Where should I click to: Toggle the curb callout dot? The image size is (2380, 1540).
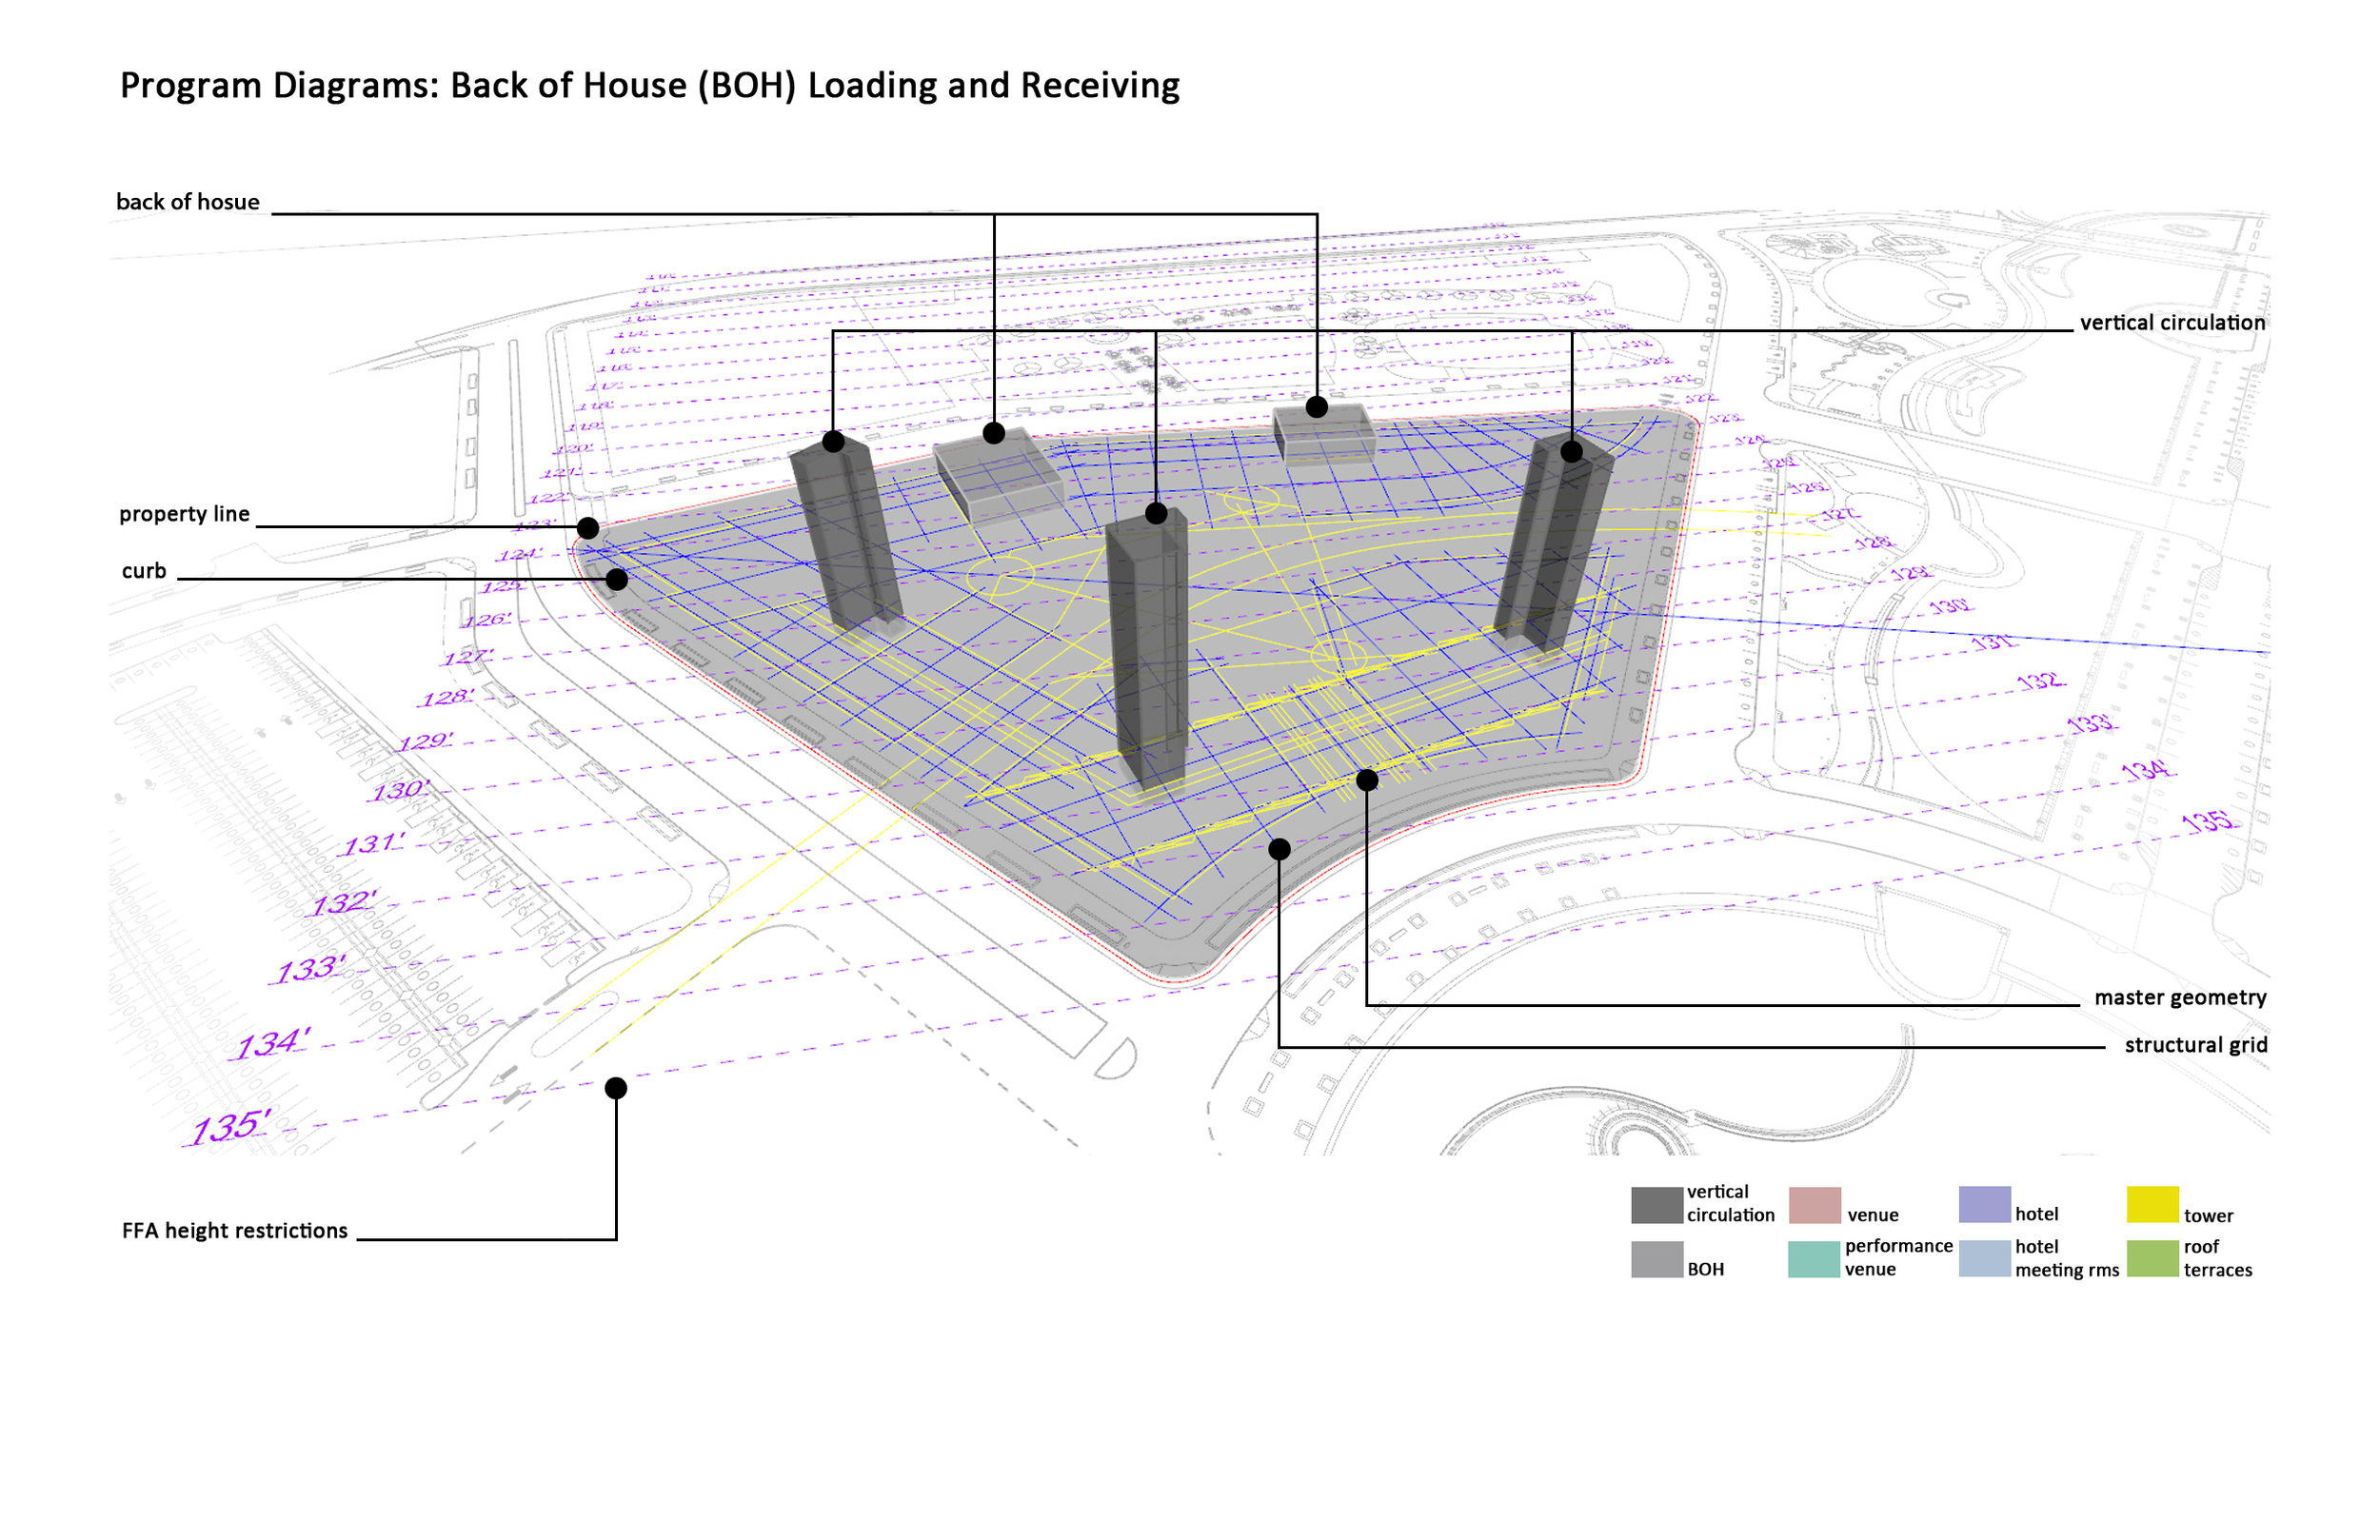pyautogui.click(x=617, y=578)
